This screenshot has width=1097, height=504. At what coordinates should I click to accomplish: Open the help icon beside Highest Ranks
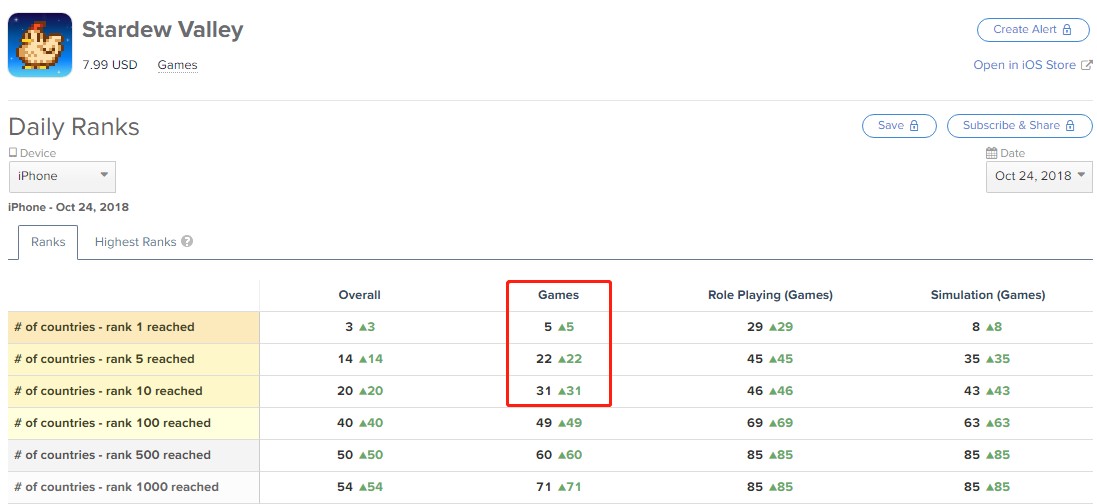coord(187,242)
